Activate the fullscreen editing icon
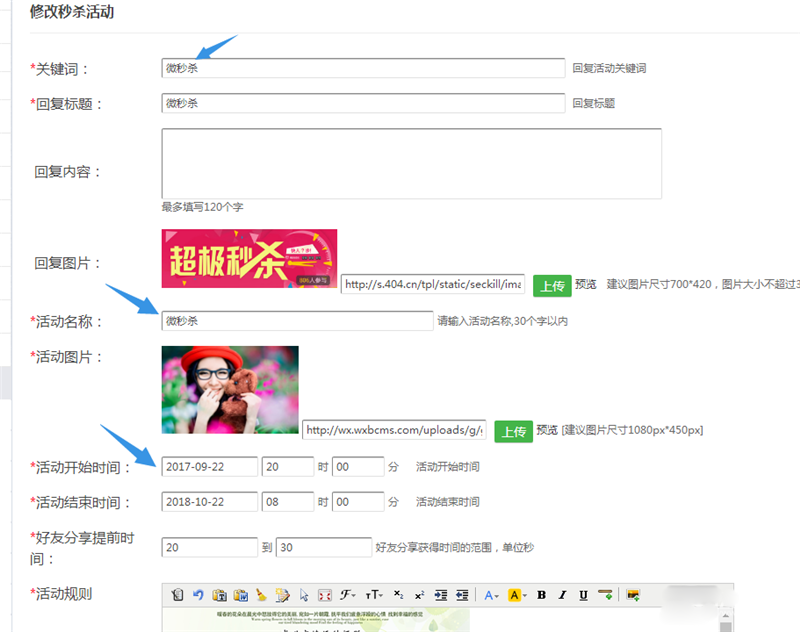The image size is (800, 632). point(323,595)
